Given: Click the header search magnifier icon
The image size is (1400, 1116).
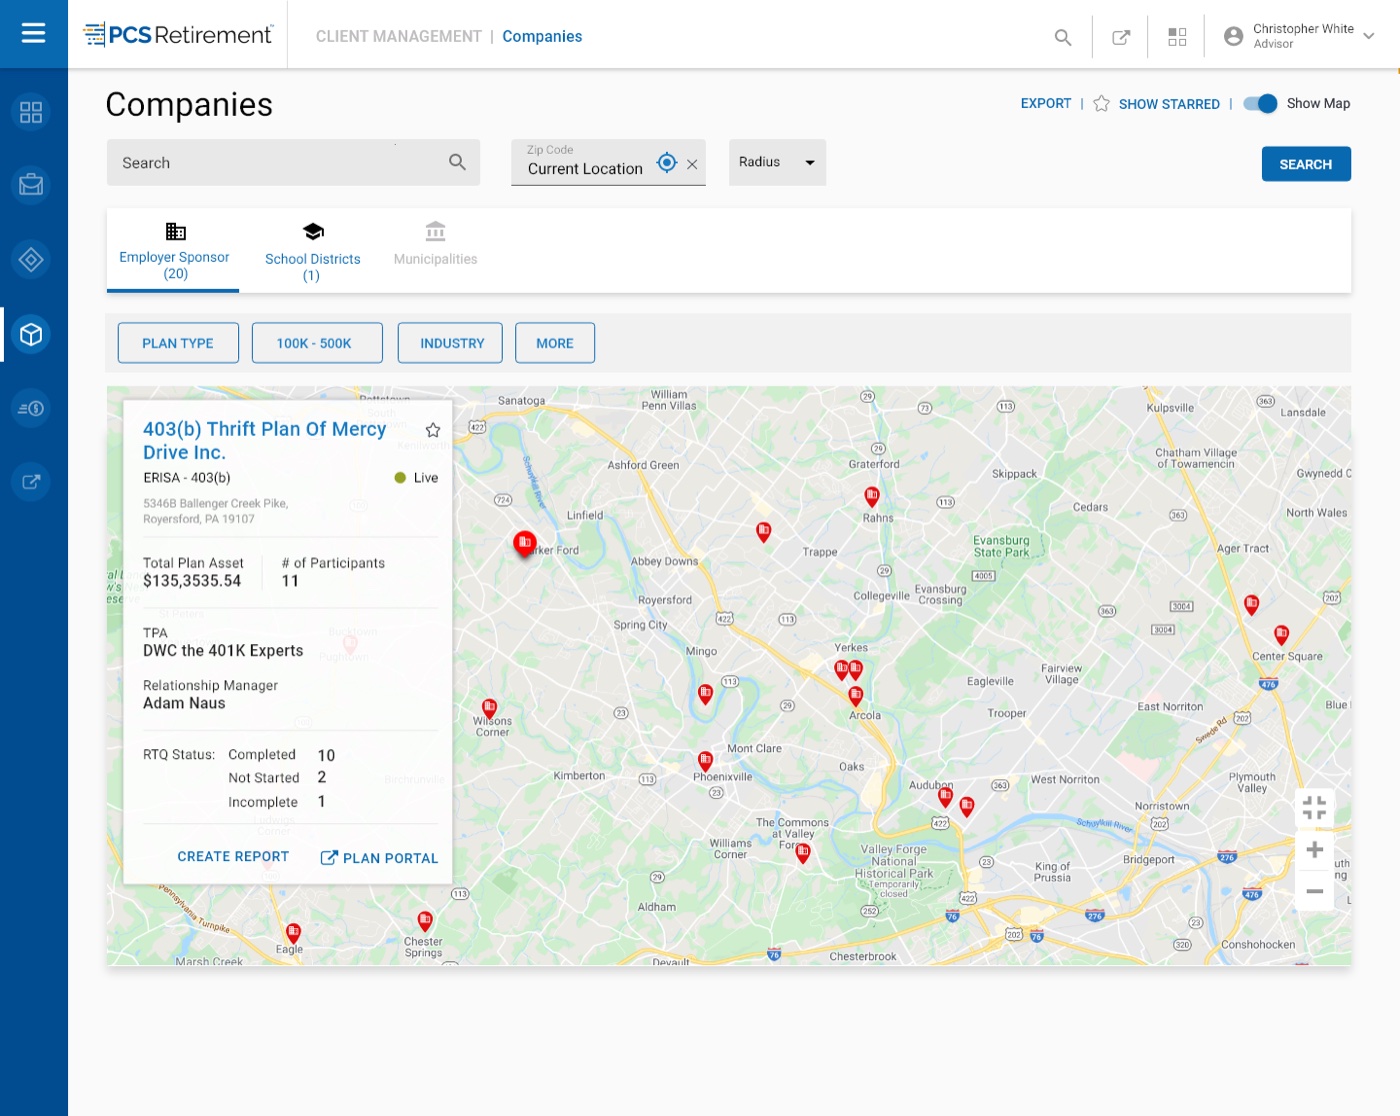Looking at the screenshot, I should point(1063,37).
